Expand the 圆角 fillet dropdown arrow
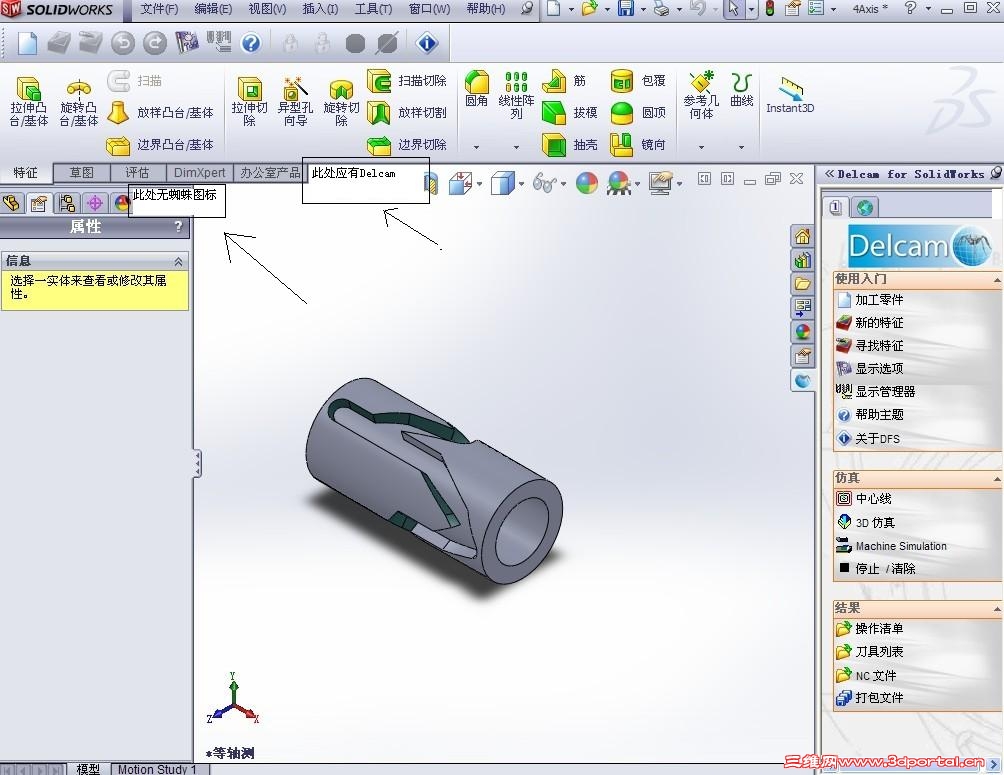1004x775 pixels. click(476, 147)
